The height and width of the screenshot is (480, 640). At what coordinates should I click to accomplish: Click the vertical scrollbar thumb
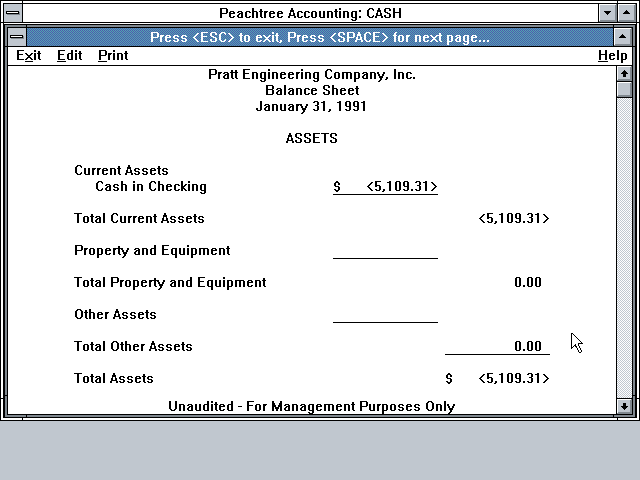tap(624, 89)
